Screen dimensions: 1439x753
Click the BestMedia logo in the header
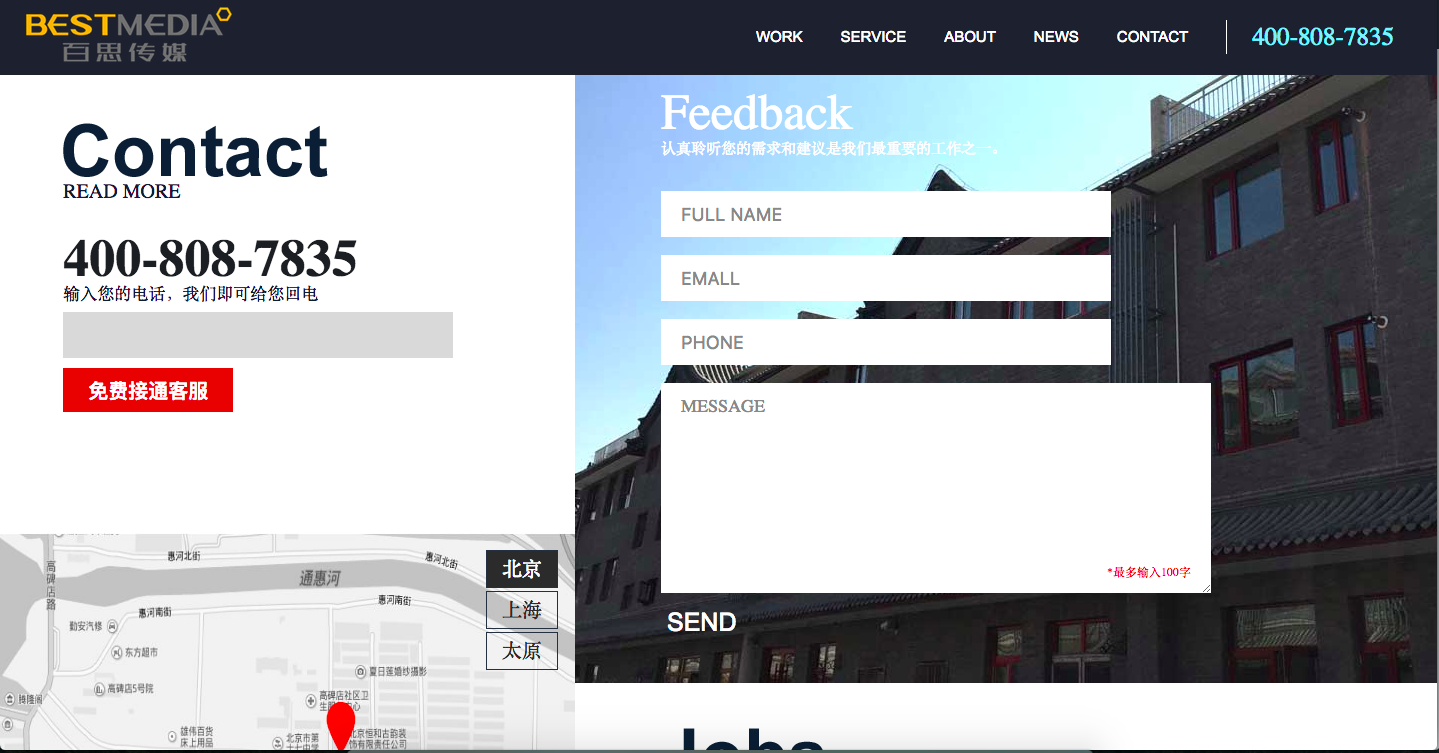[x=128, y=36]
